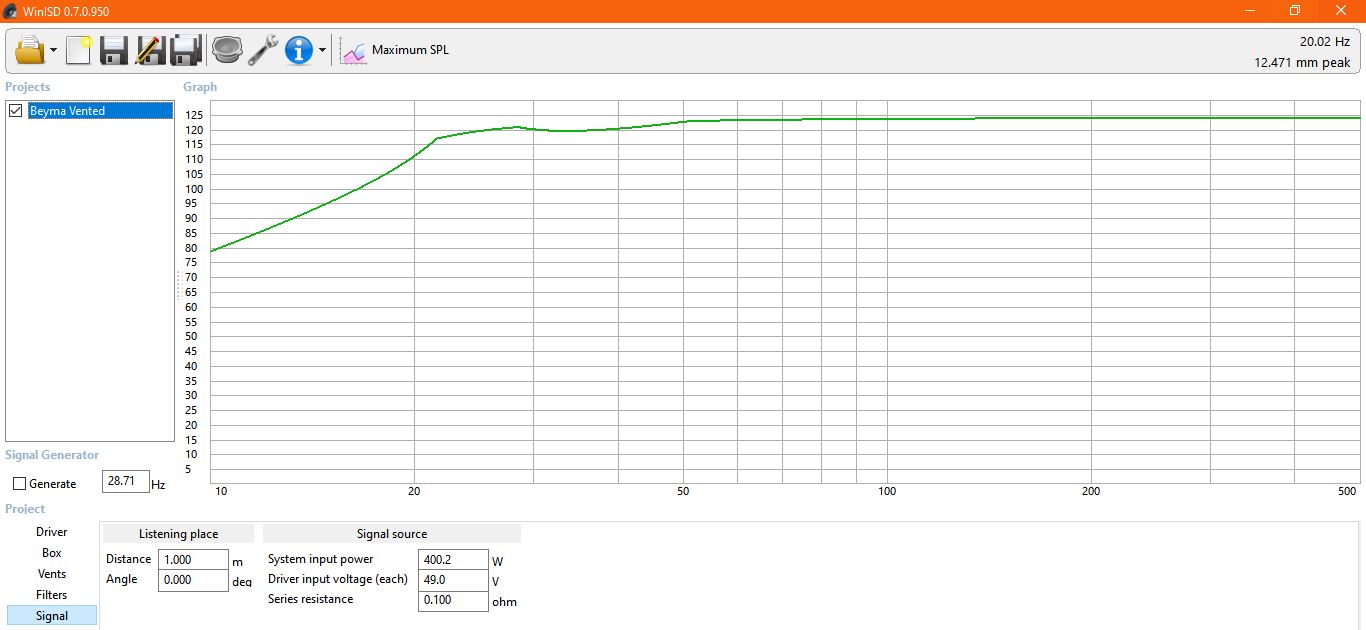This screenshot has height=630, width=1366.
Task: Enable the signal Generate checkbox
Action: 20,484
